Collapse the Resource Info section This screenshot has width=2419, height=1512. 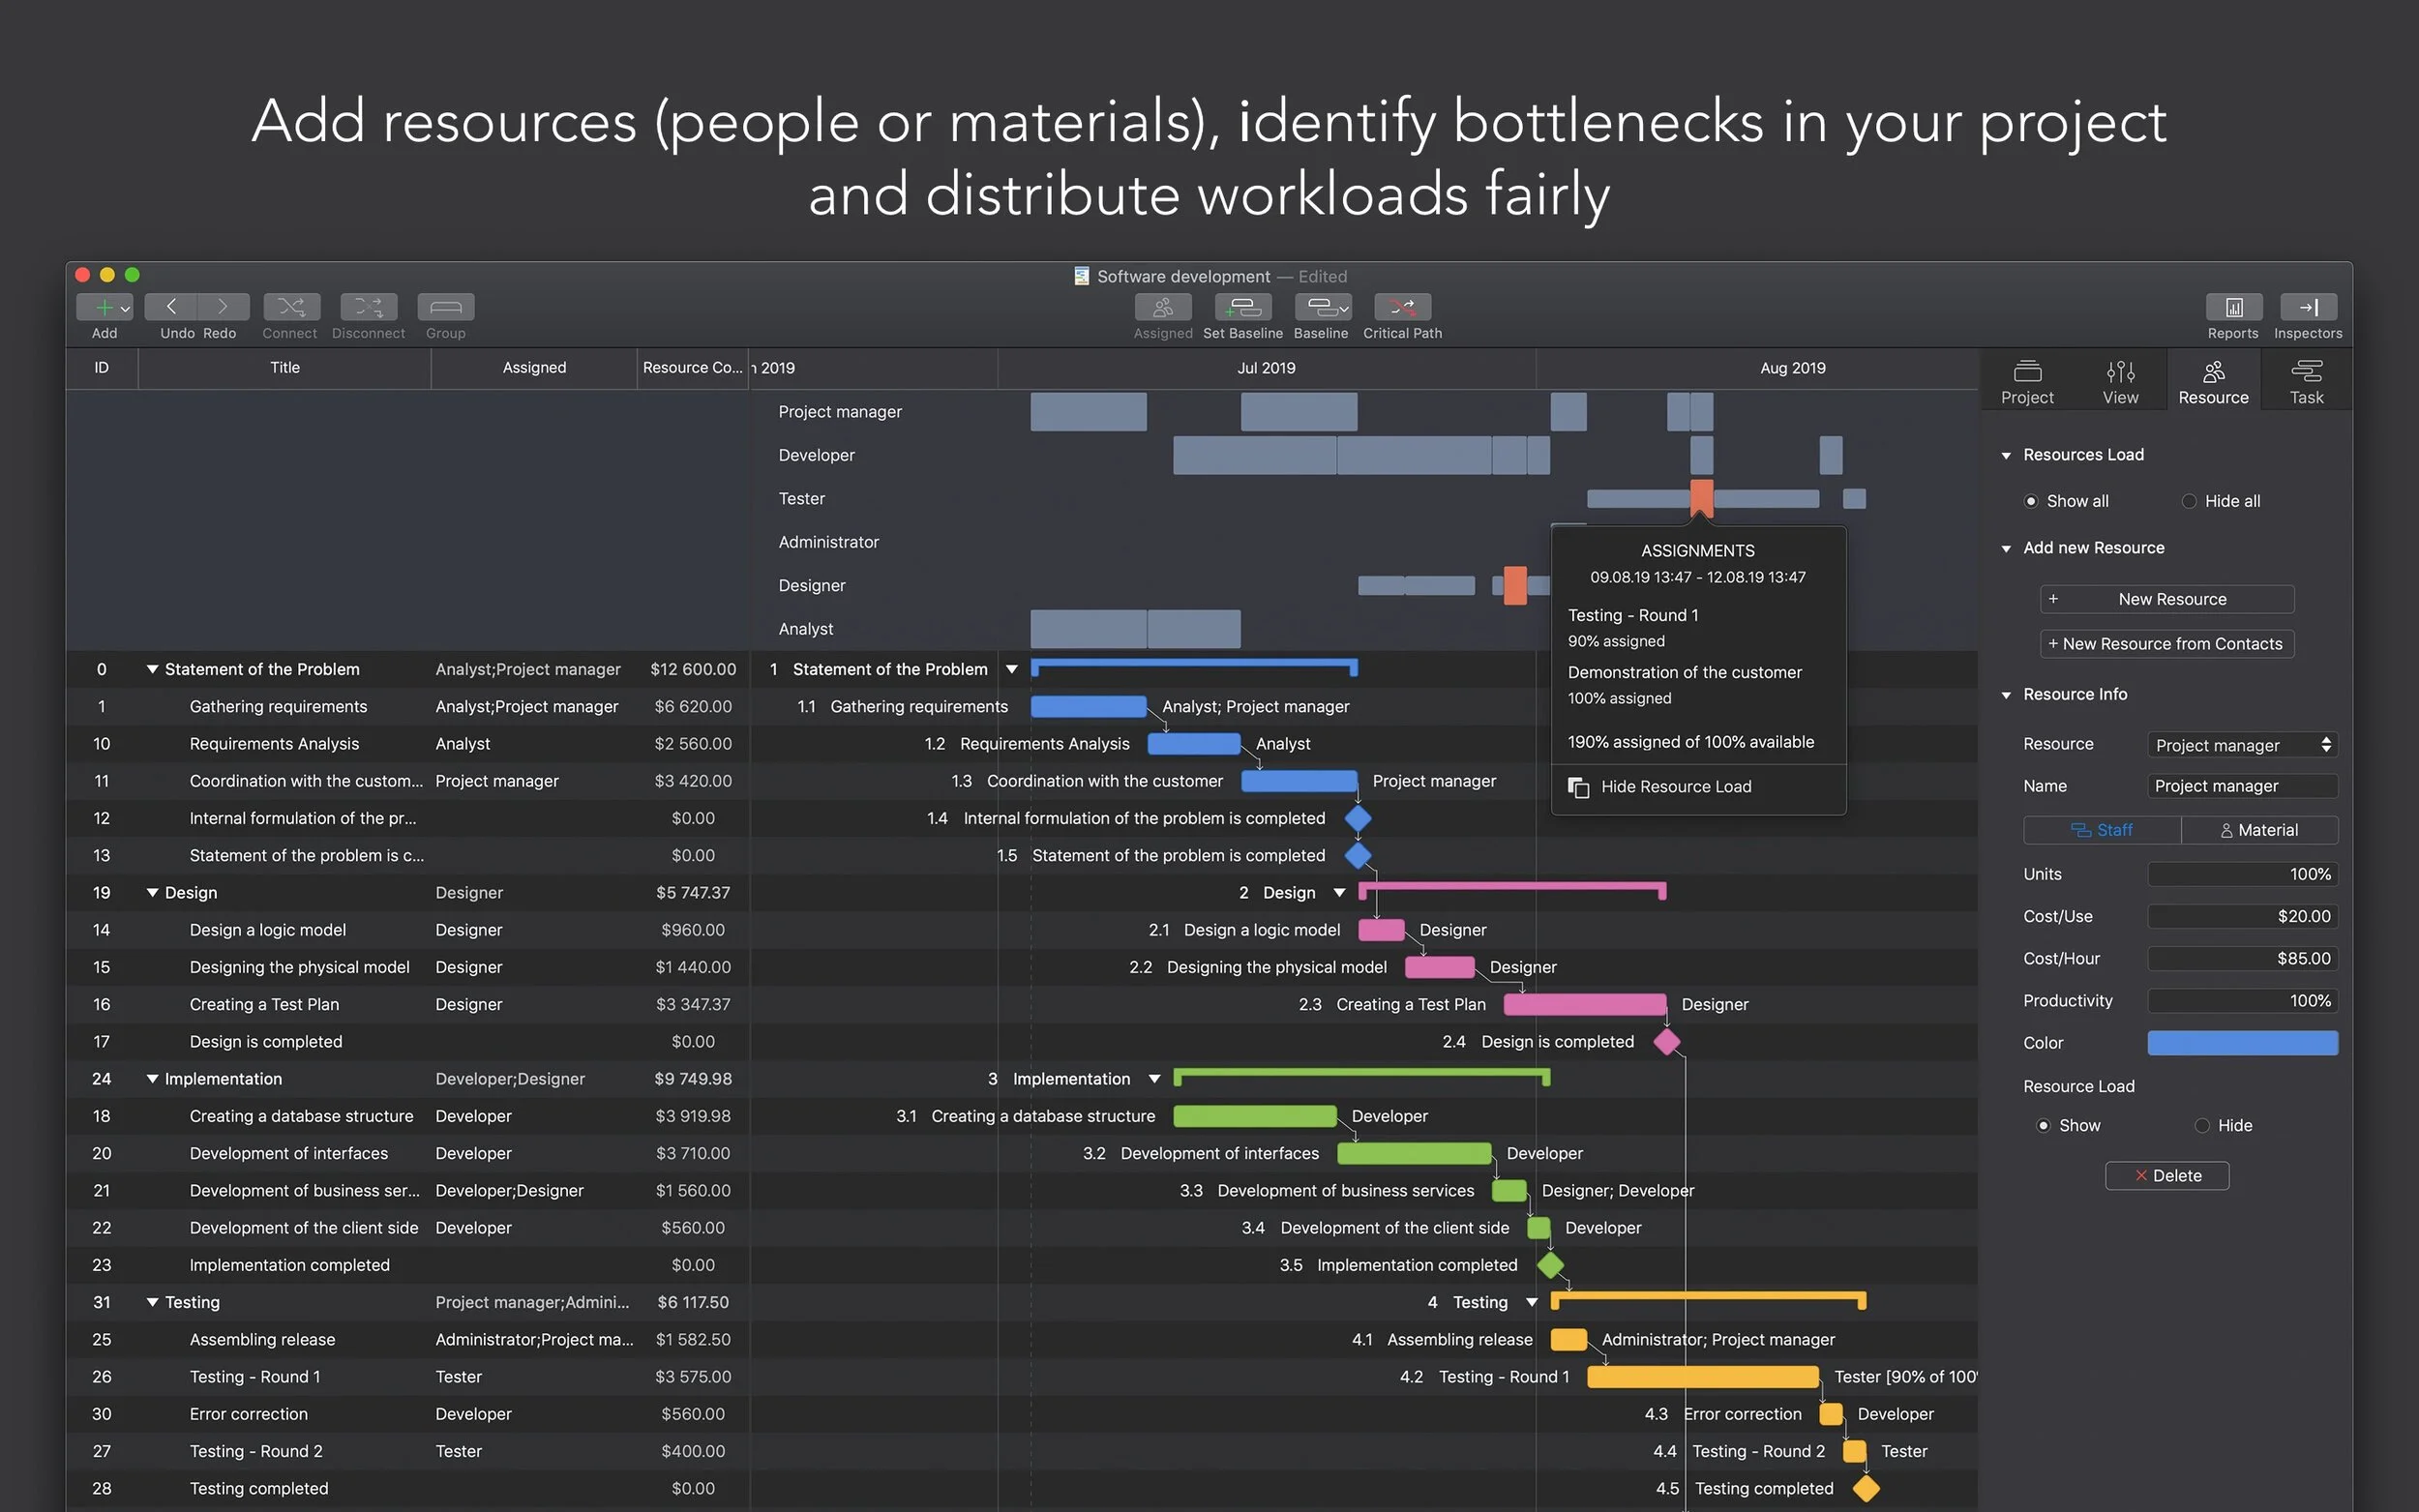click(2006, 695)
